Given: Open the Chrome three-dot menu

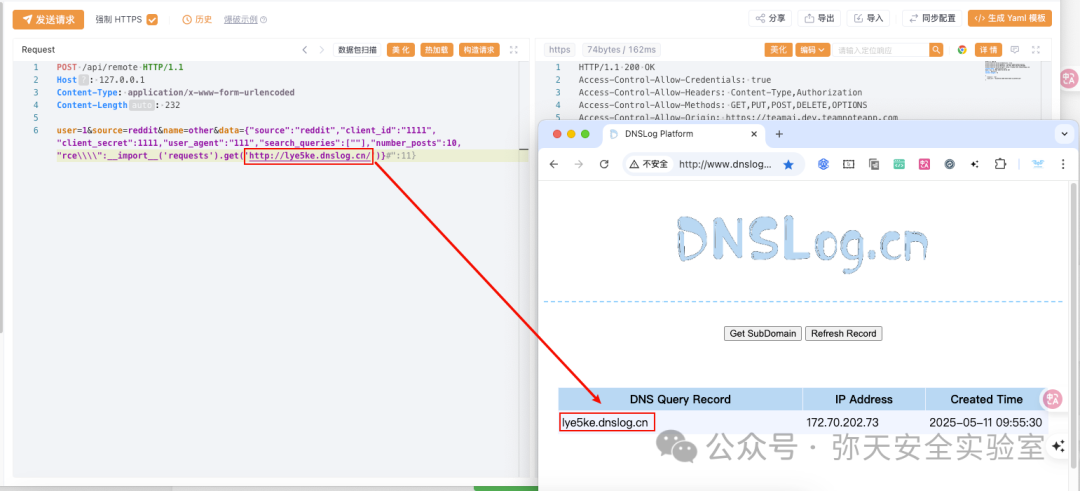Looking at the screenshot, I should 1063,164.
